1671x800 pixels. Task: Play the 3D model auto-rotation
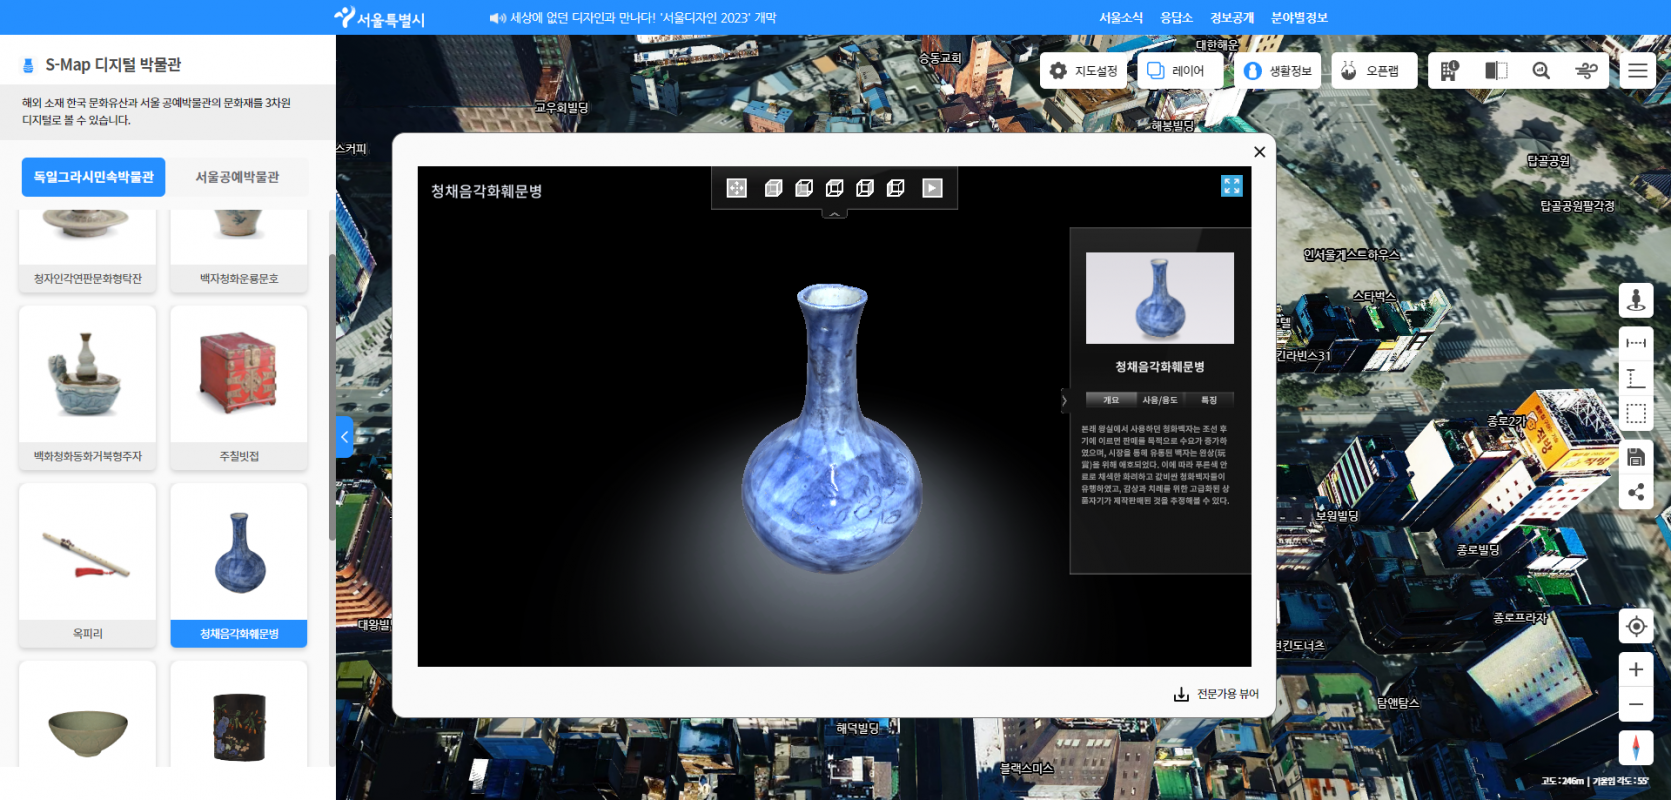932,188
